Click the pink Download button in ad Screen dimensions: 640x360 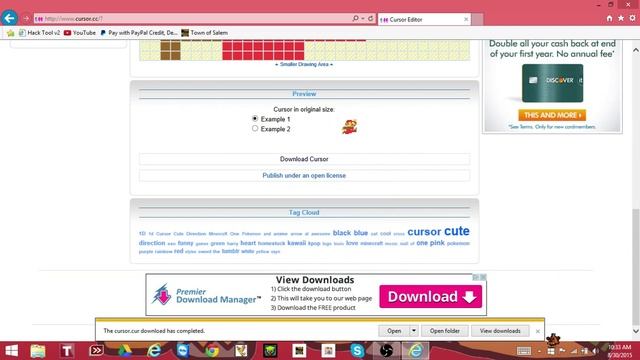[431, 297]
